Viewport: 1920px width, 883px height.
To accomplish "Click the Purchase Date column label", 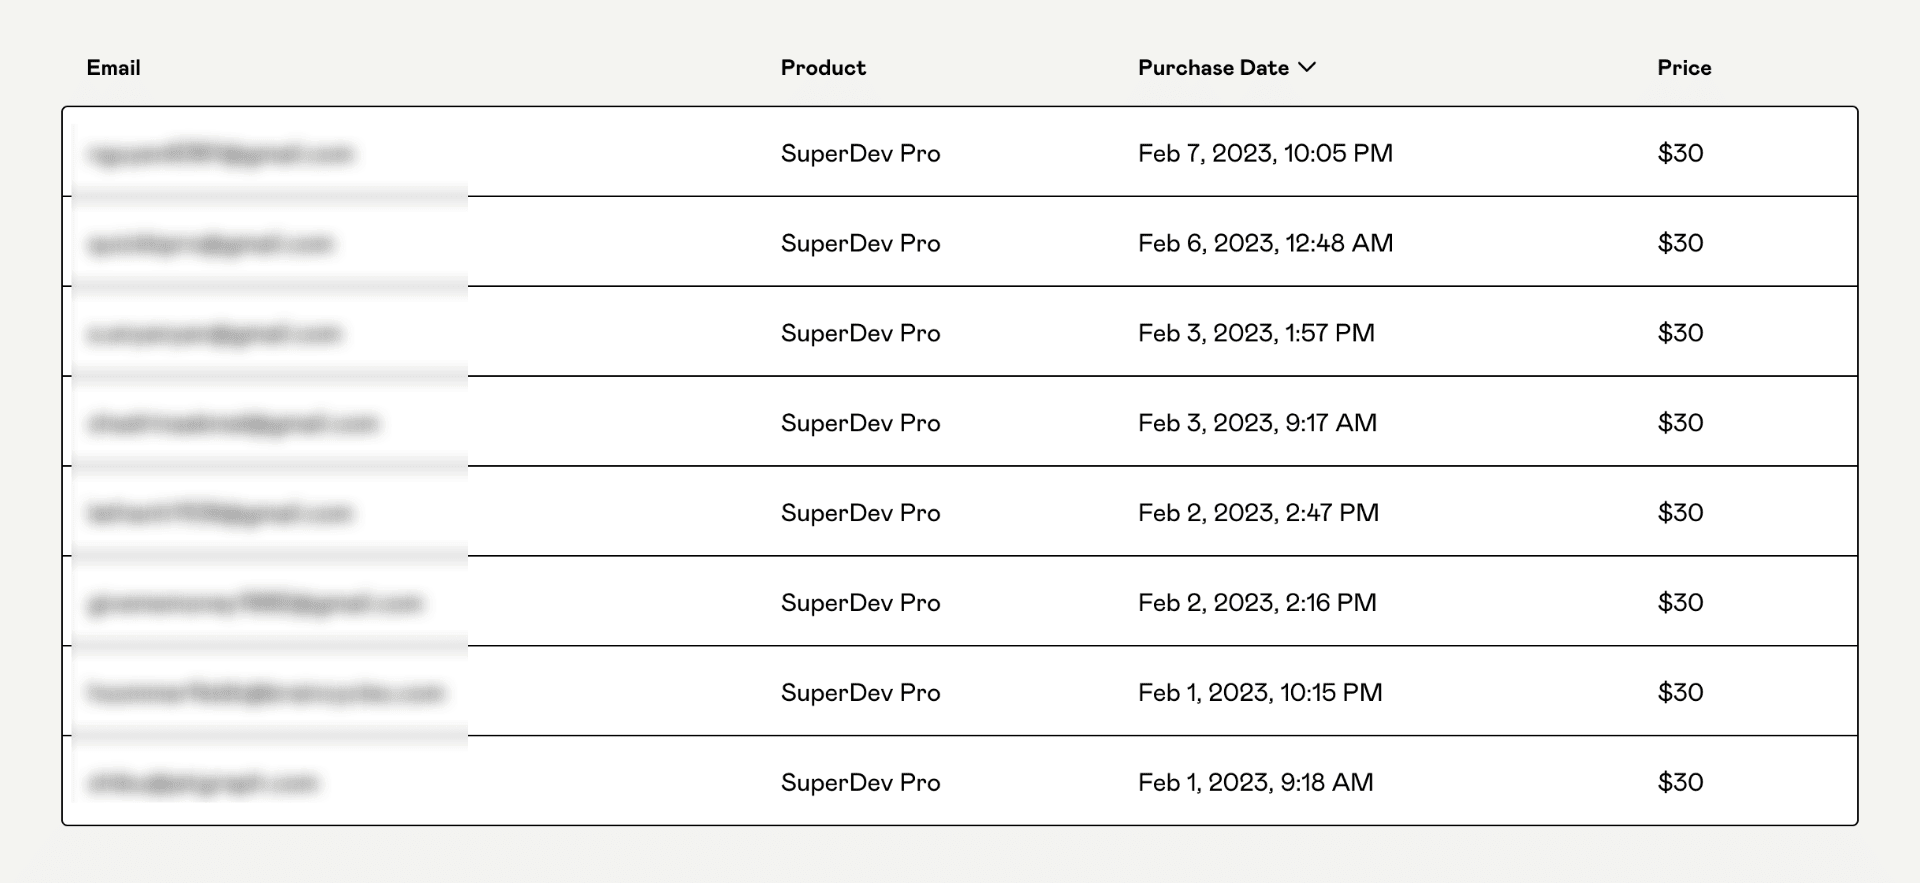I will 1213,67.
